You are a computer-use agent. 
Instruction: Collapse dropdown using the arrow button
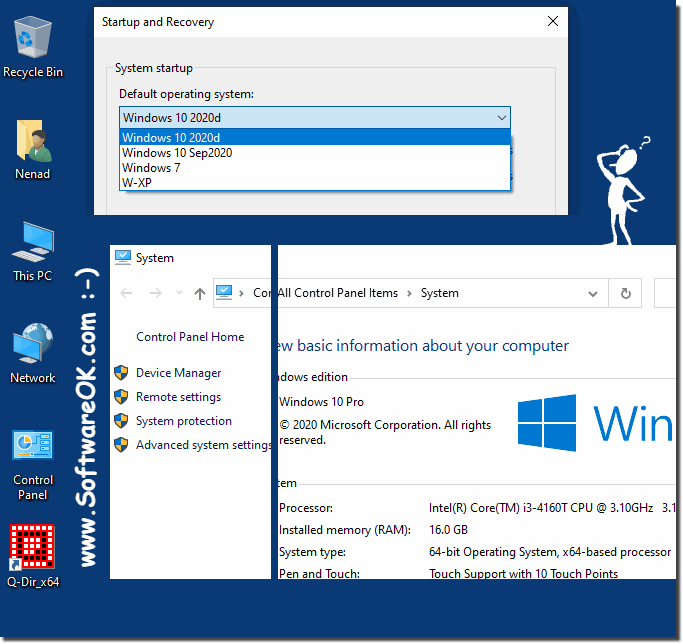[502, 118]
